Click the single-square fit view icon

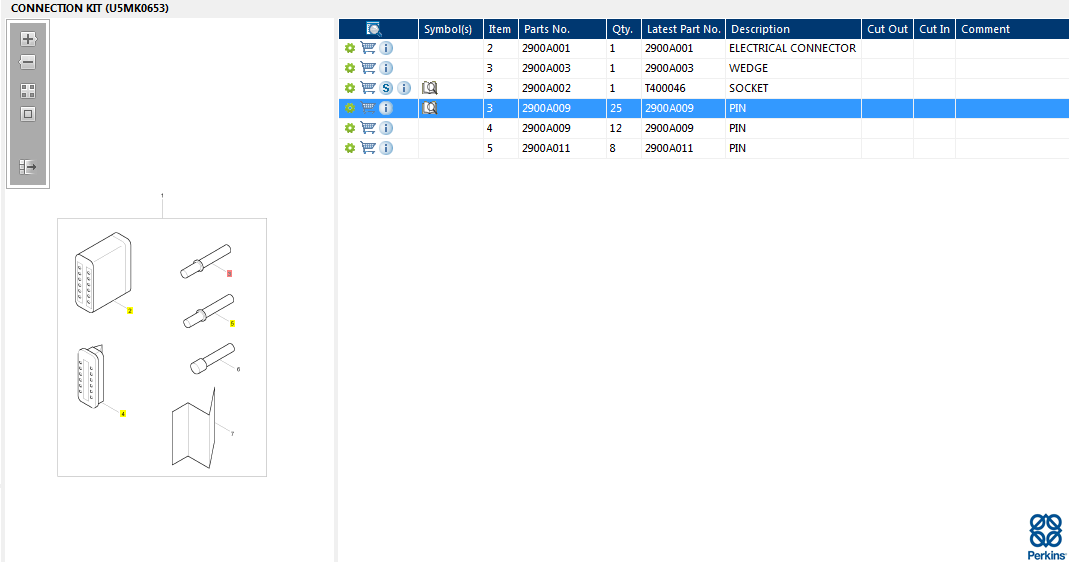pyautogui.click(x=28, y=114)
